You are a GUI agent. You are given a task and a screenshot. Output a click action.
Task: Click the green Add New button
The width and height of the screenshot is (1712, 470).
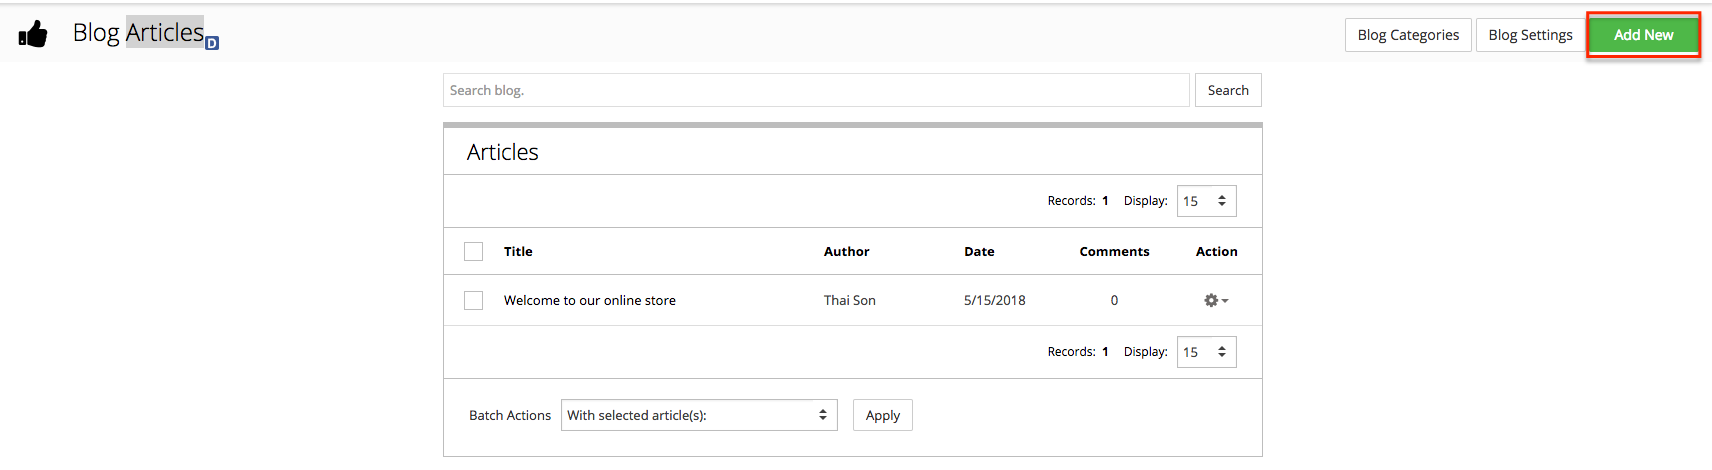[x=1643, y=35]
